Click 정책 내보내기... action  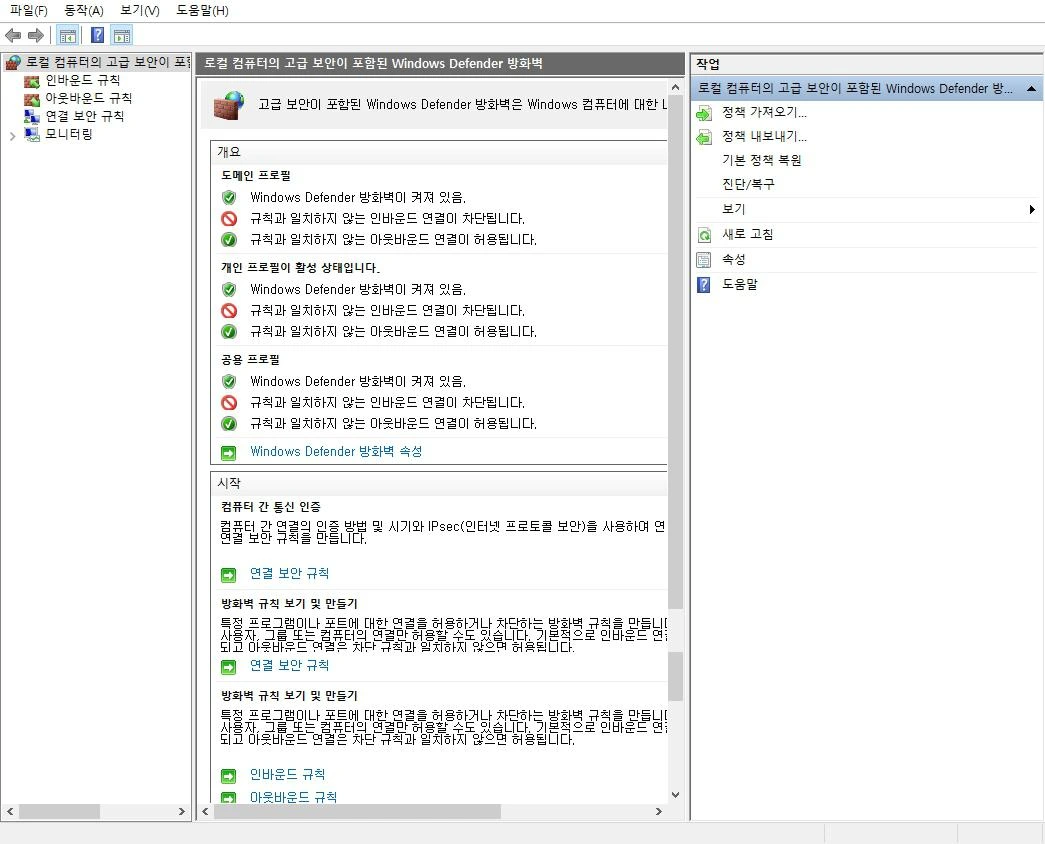click(x=764, y=136)
